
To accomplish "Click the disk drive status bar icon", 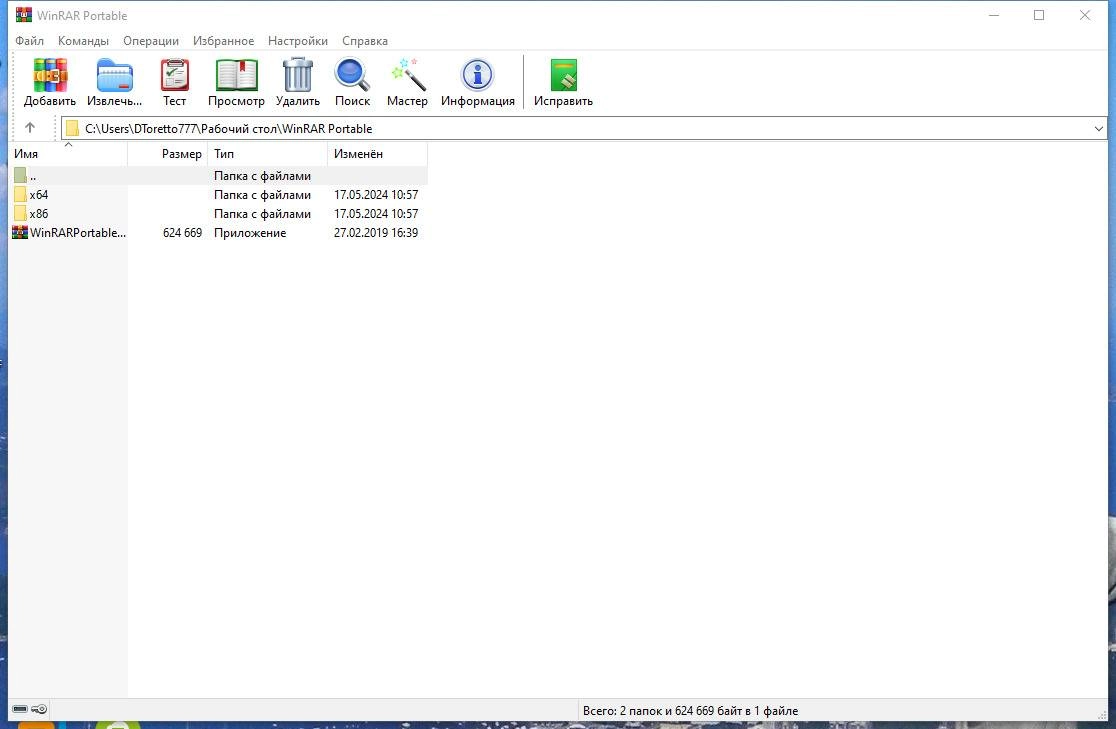I will [20, 709].
